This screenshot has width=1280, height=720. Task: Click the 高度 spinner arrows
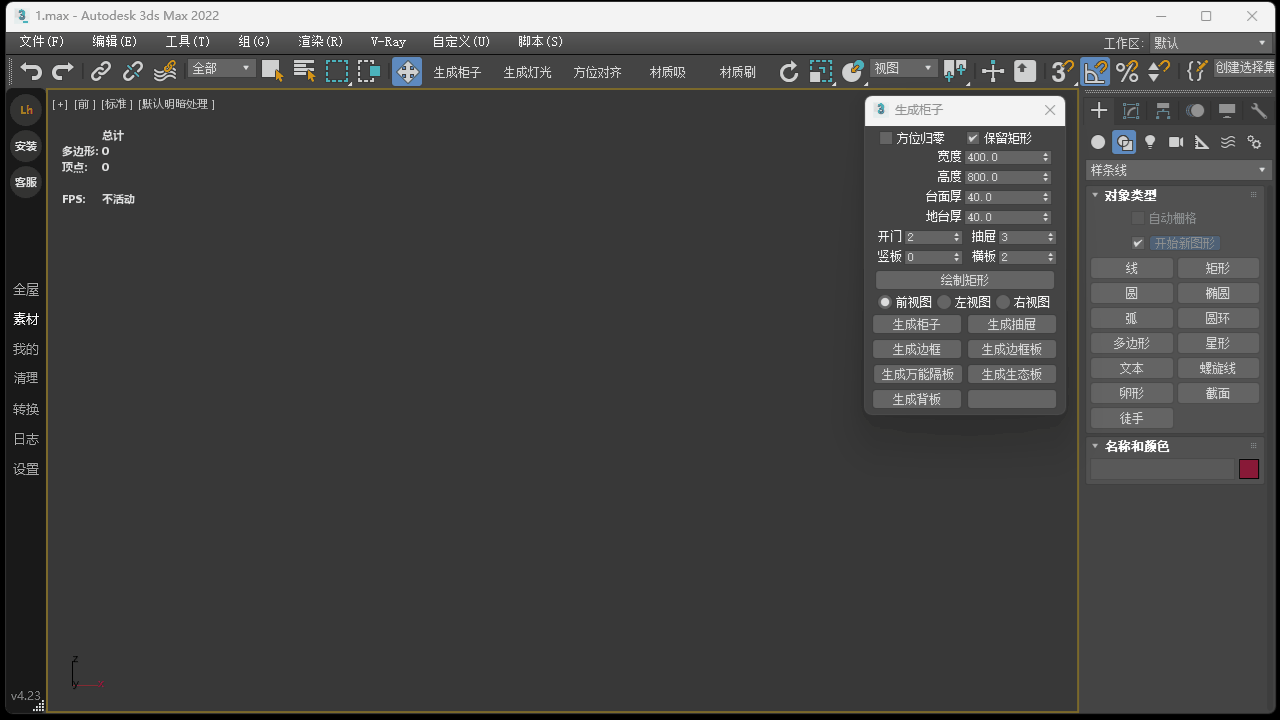(1046, 177)
